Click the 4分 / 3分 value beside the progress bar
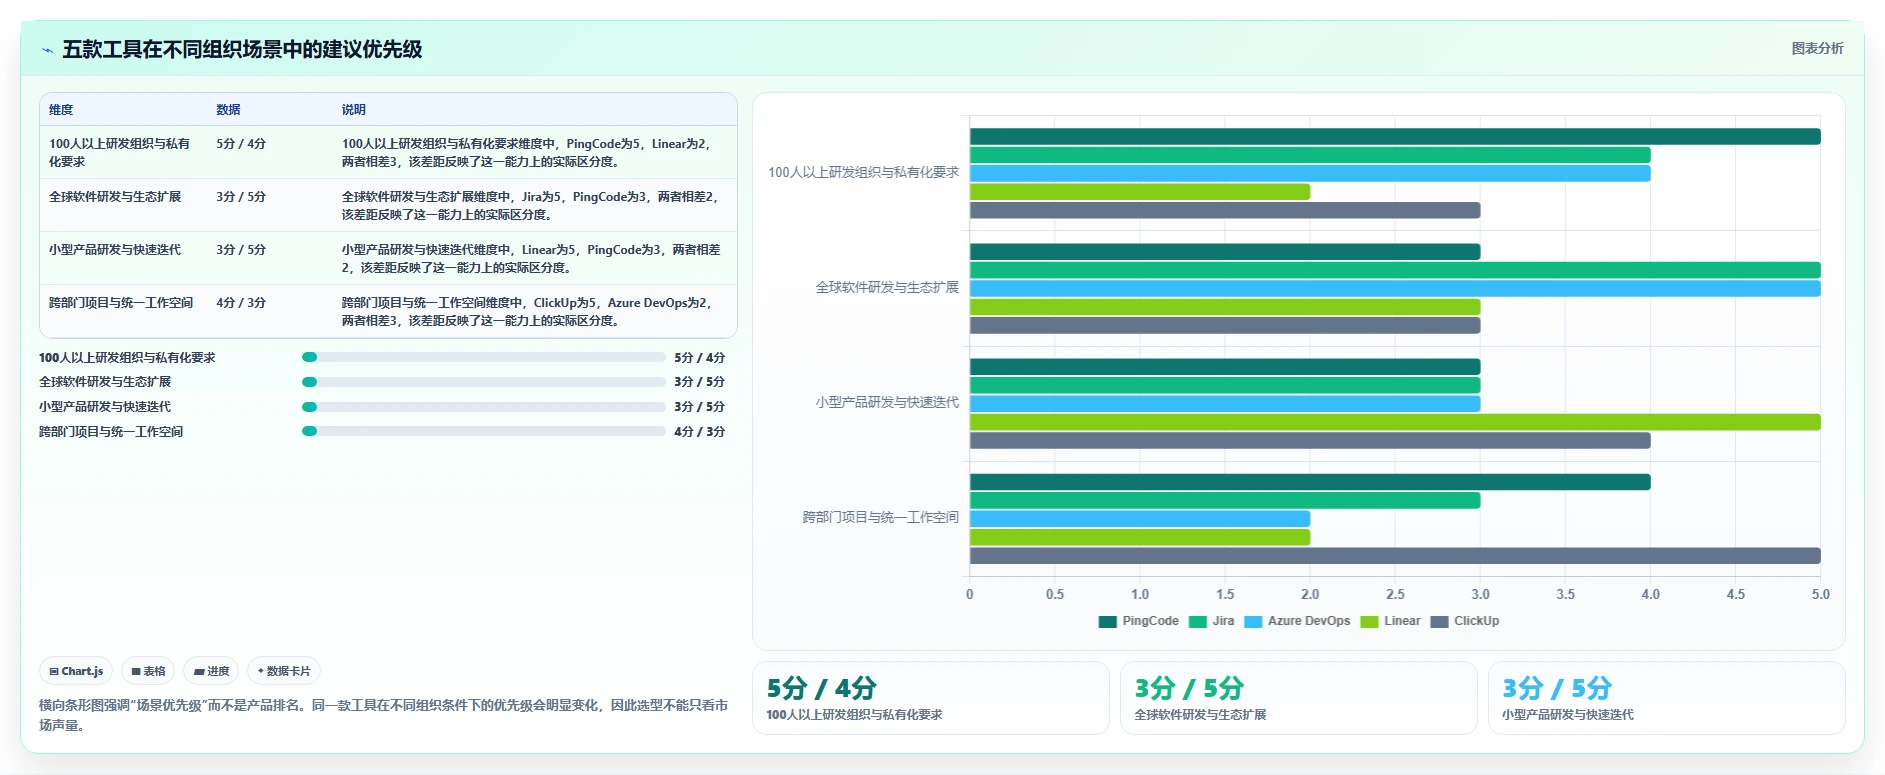1885x775 pixels. (699, 432)
